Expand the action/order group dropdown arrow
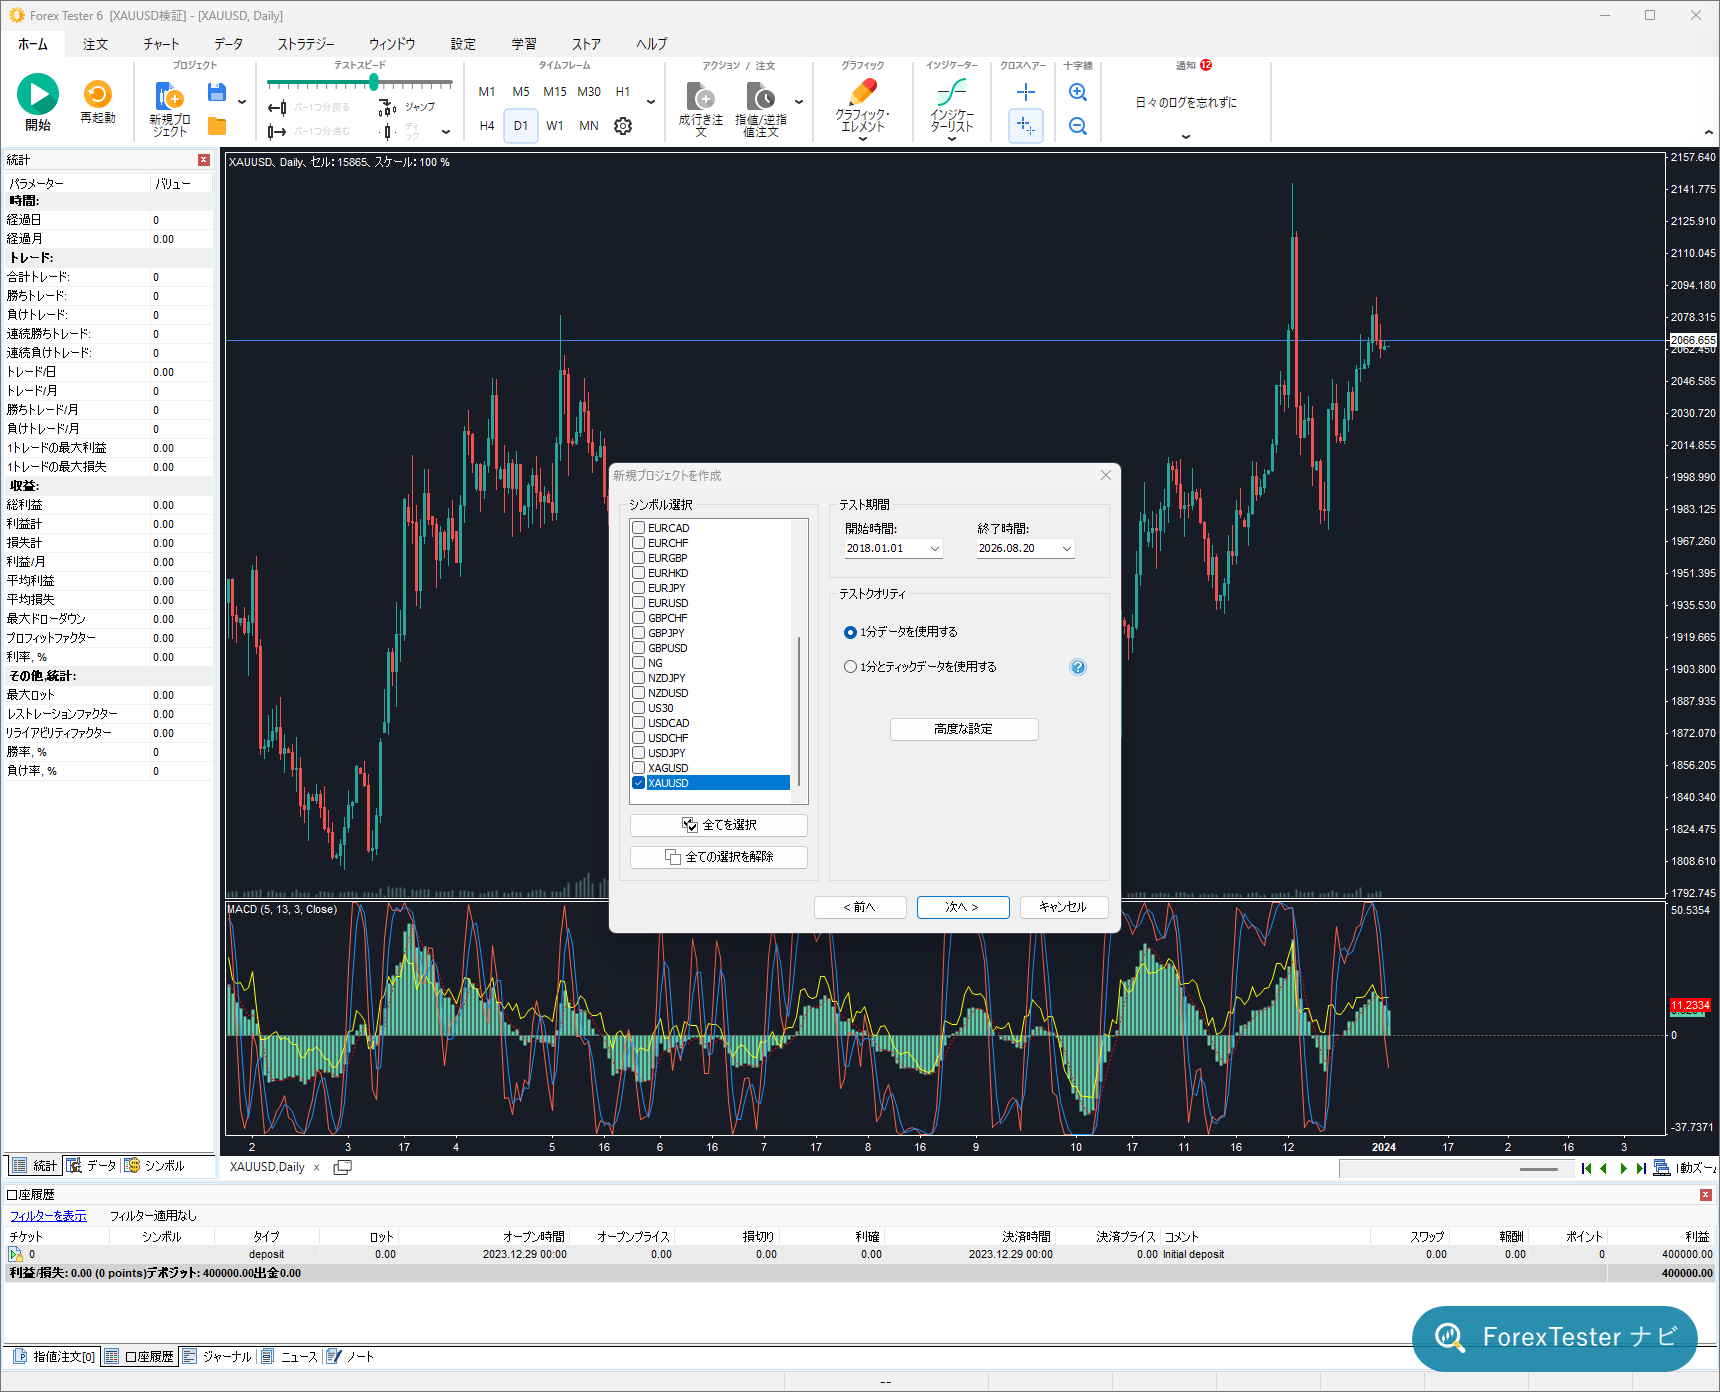 click(x=799, y=102)
